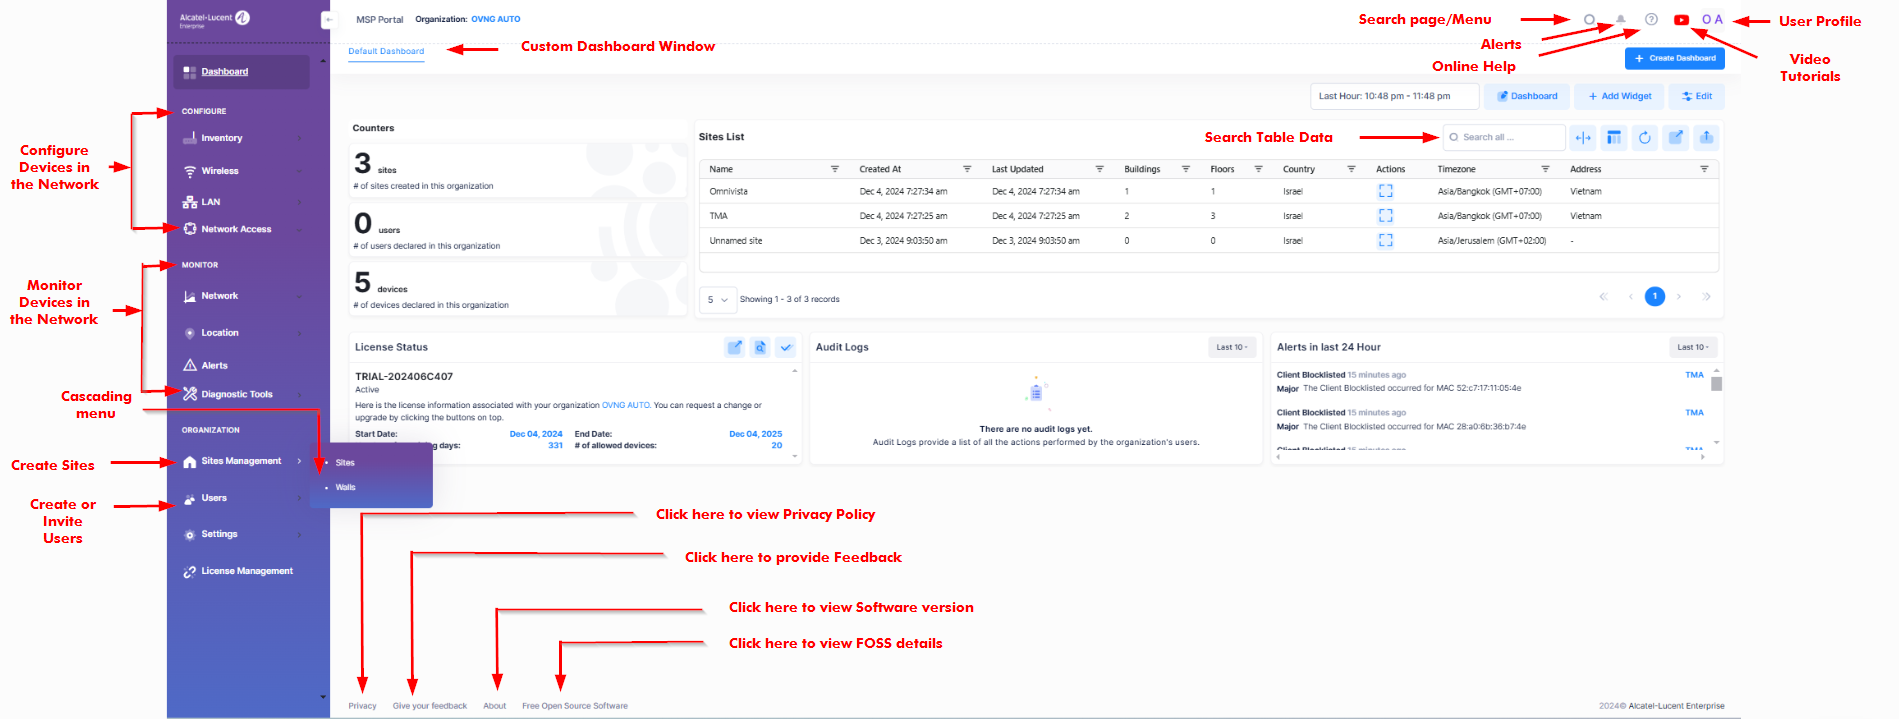The height and width of the screenshot is (719, 1899).
Task: Click the Search all table input
Action: [x=1504, y=137]
